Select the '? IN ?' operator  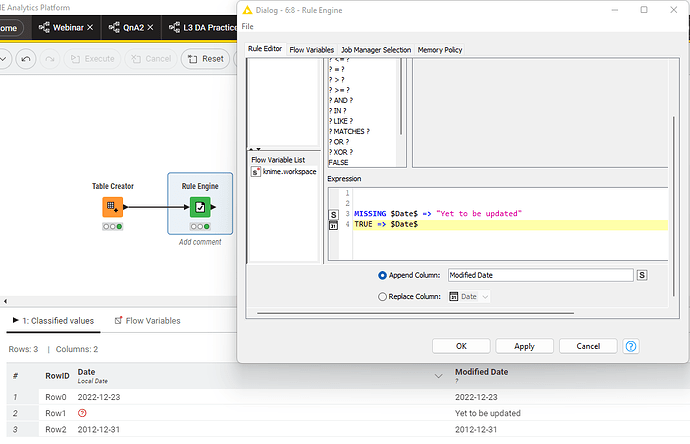pos(338,110)
